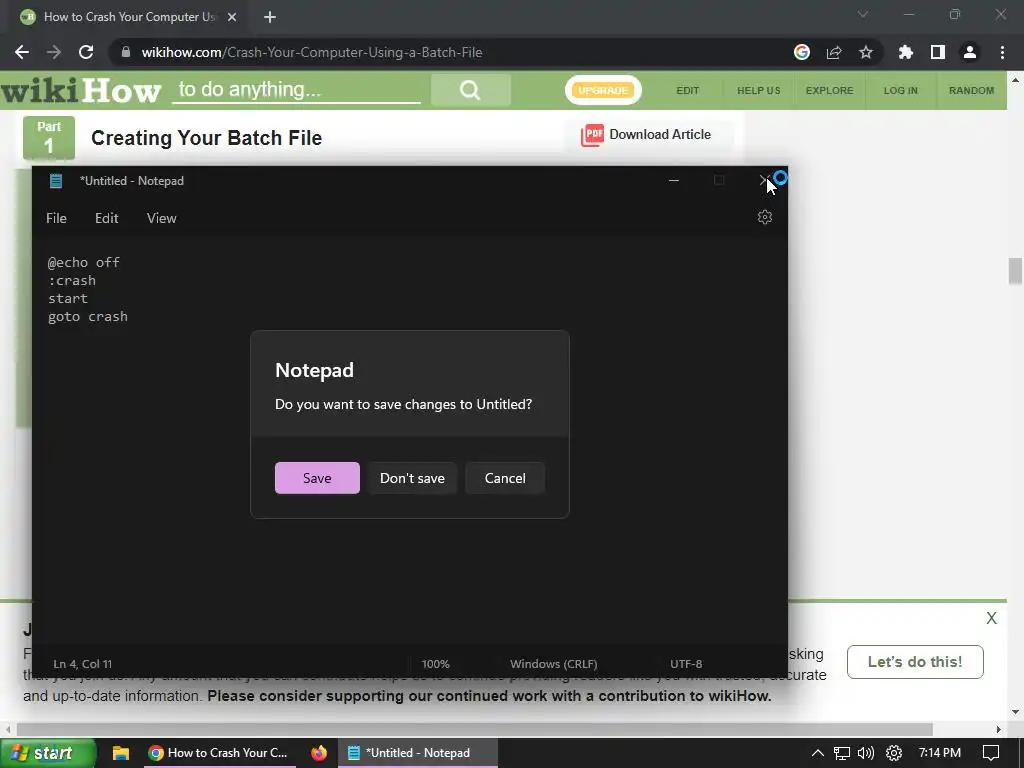Screen dimensions: 1024x768
Task: Select the How to Crash Your Computer tab
Action: (127, 17)
